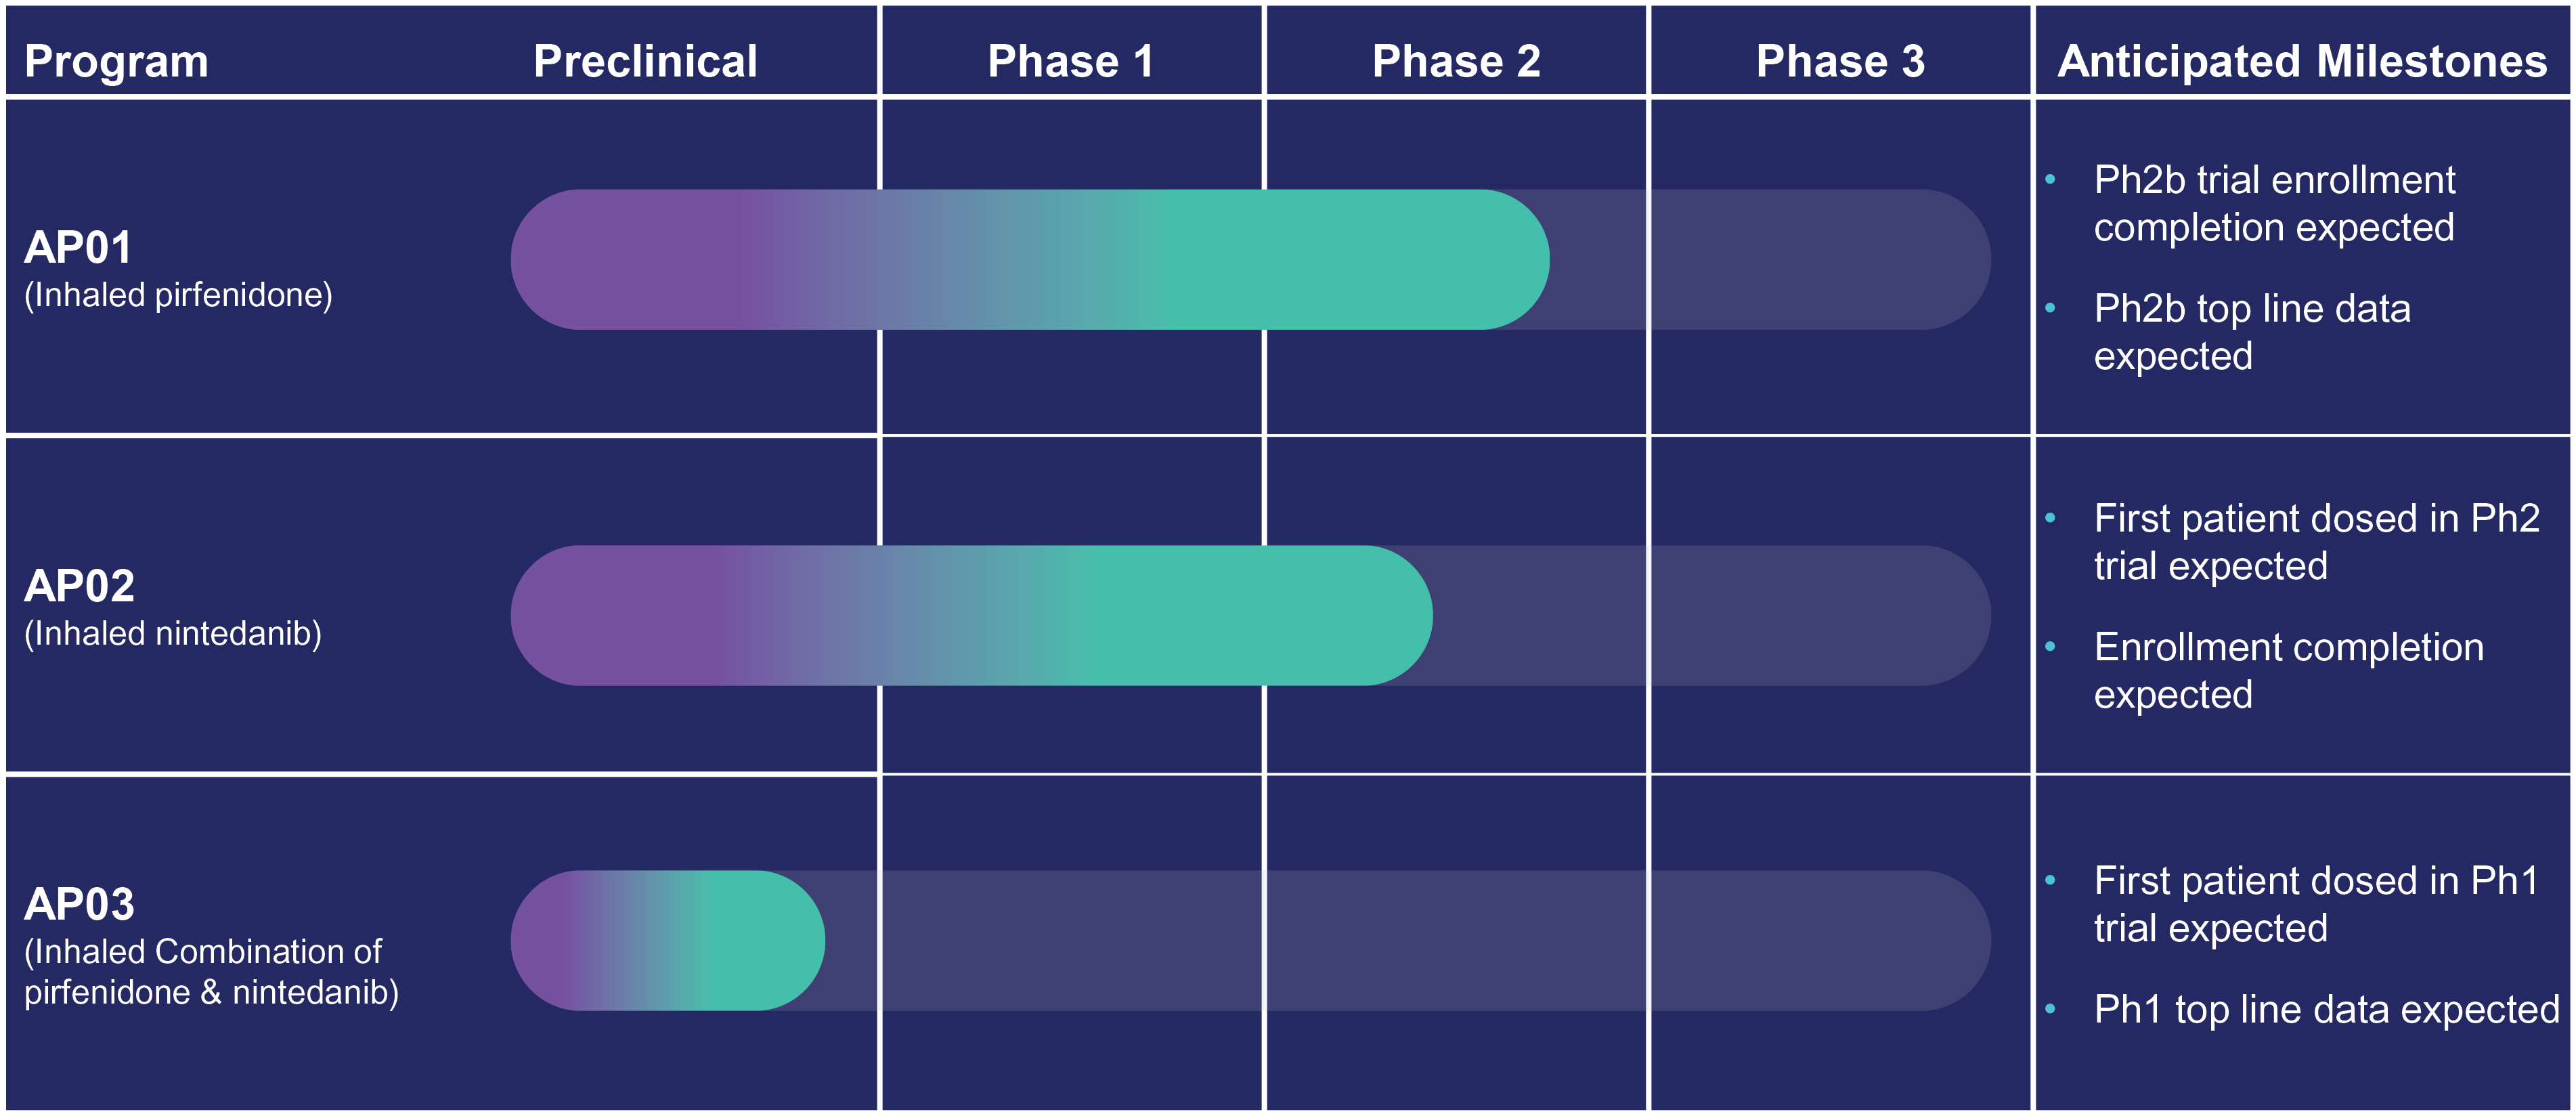Click the AP03 program name

(x=79, y=904)
